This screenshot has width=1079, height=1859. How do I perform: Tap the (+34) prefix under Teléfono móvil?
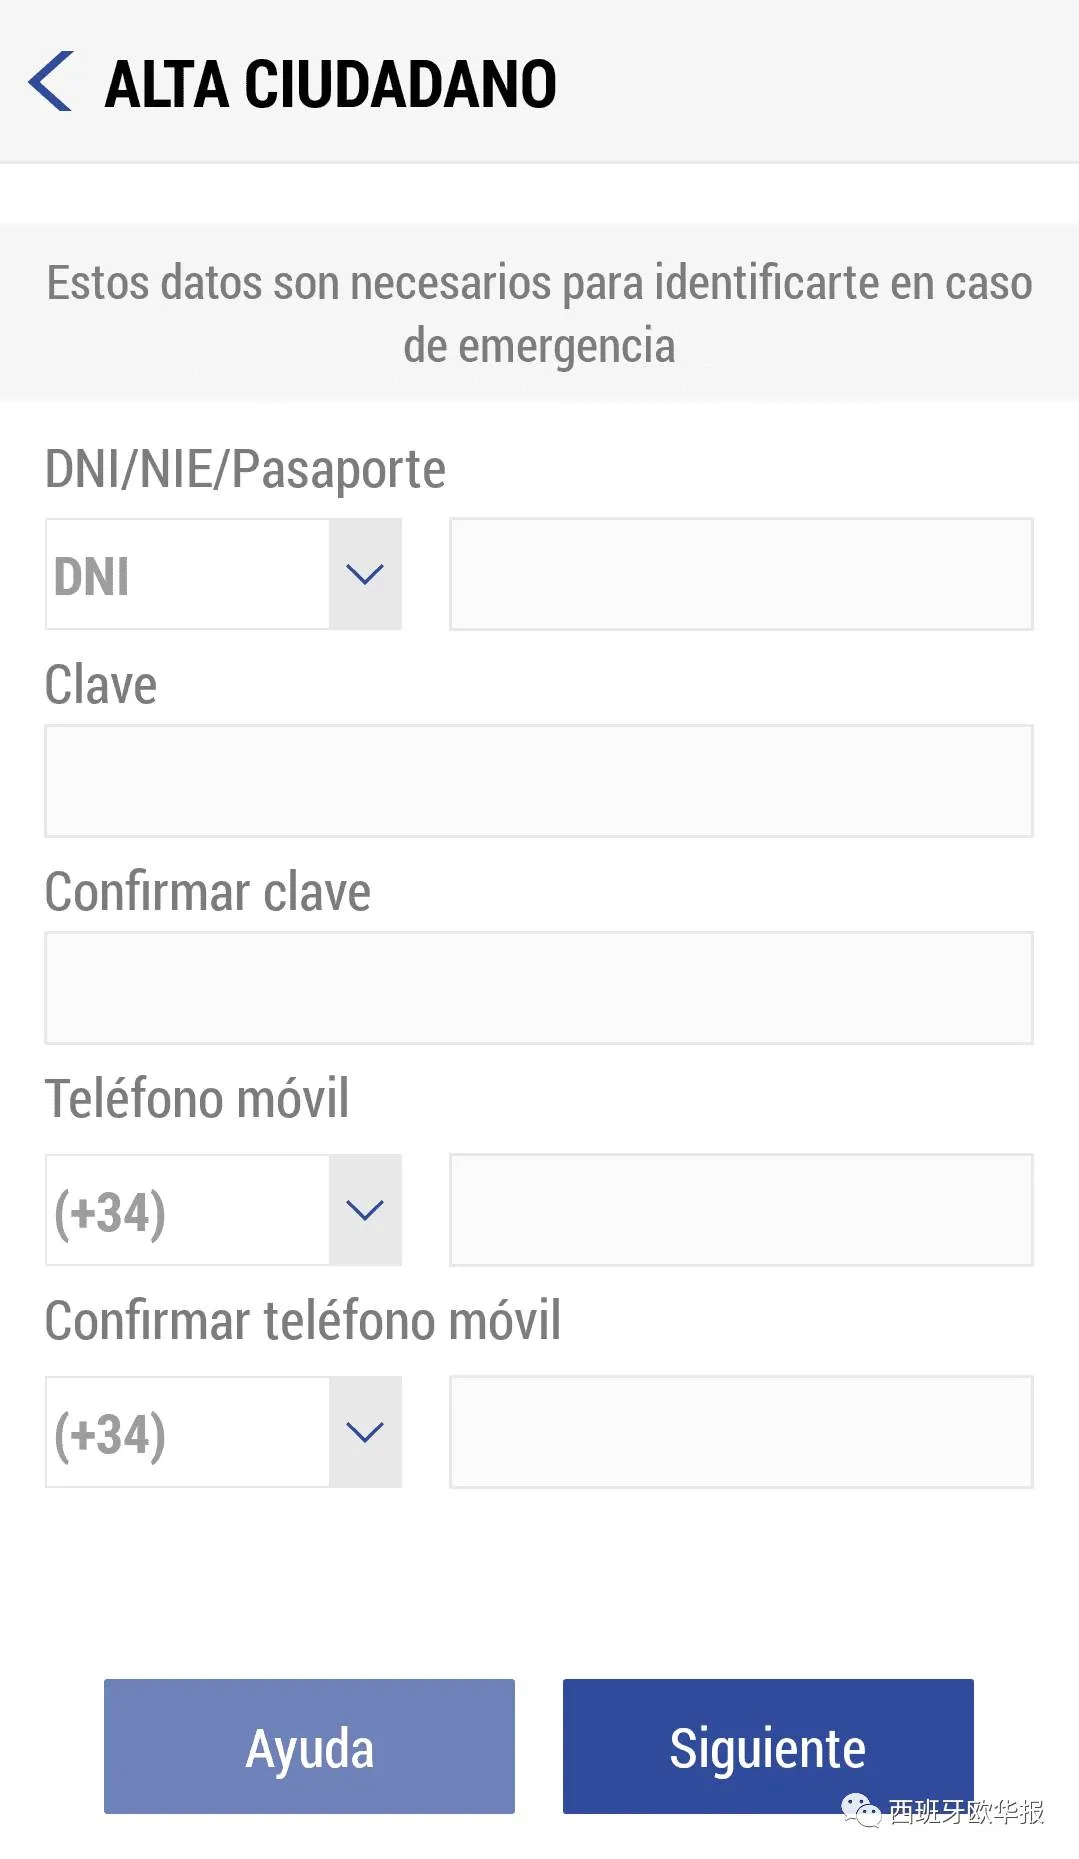188,1210
